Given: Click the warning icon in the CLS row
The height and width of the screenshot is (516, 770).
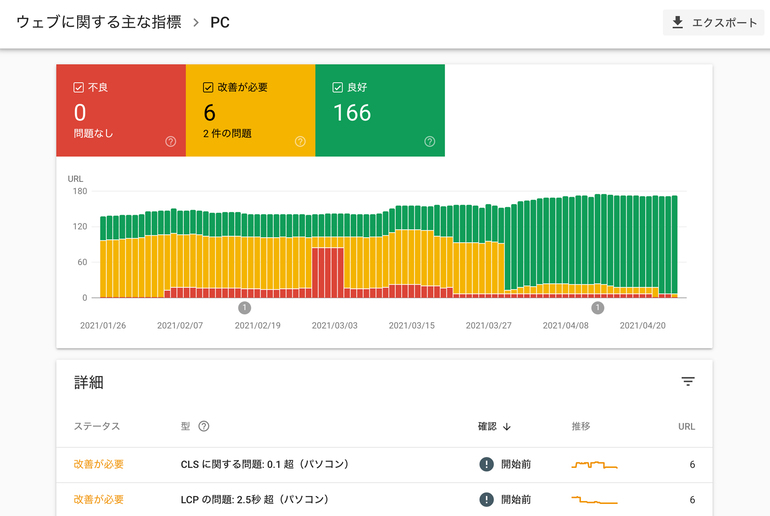Looking at the screenshot, I should tap(486, 464).
